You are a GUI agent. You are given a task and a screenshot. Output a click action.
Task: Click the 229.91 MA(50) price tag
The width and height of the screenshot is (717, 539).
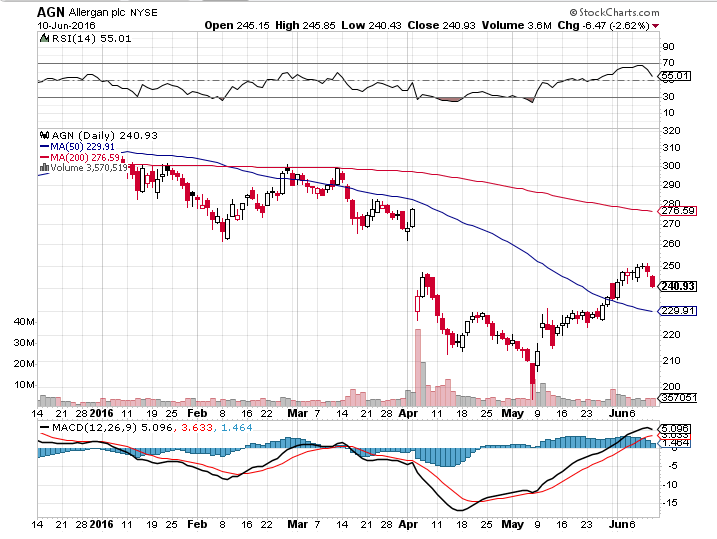pos(678,311)
